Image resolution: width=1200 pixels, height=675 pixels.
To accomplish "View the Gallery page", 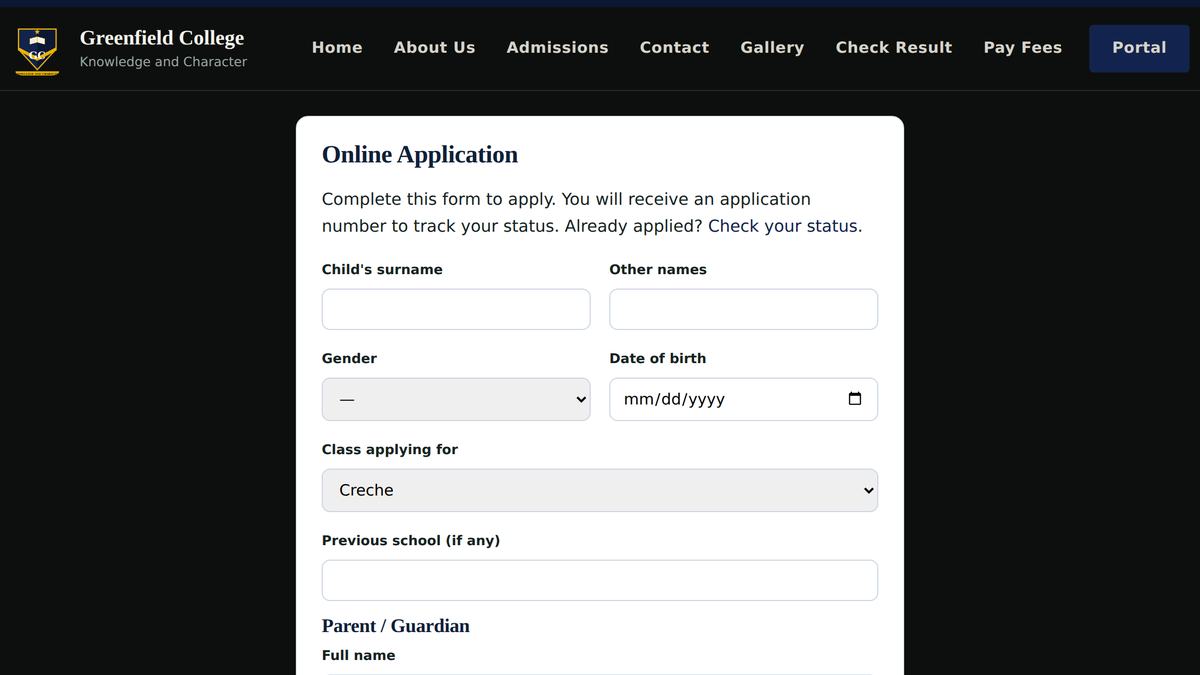I will pos(772,47).
